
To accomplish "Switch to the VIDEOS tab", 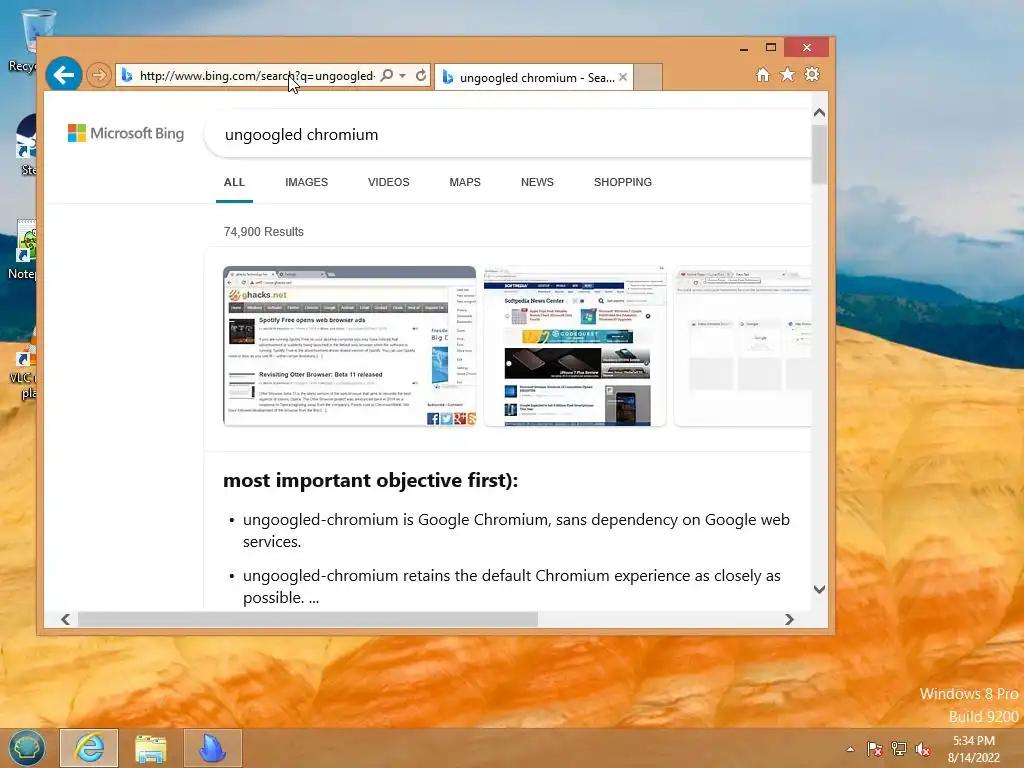I will (389, 182).
